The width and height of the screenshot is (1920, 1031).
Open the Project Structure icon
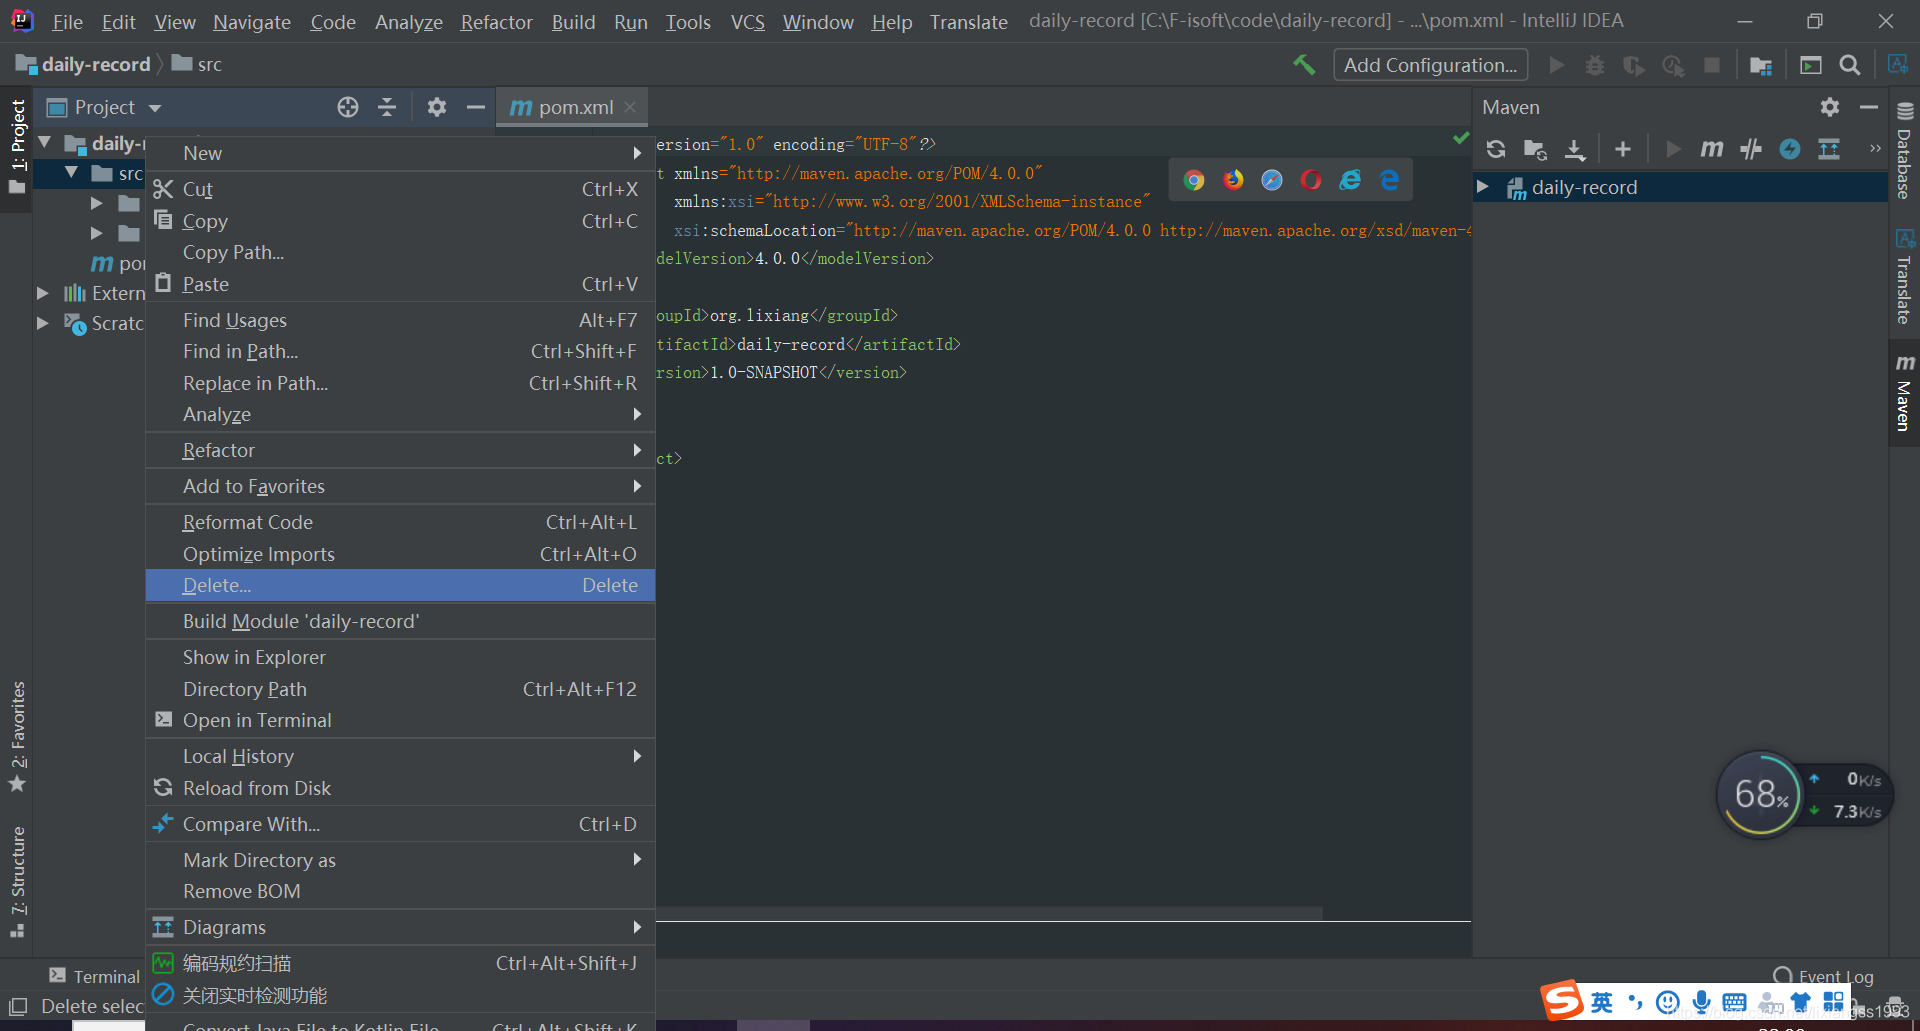pyautogui.click(x=1761, y=65)
